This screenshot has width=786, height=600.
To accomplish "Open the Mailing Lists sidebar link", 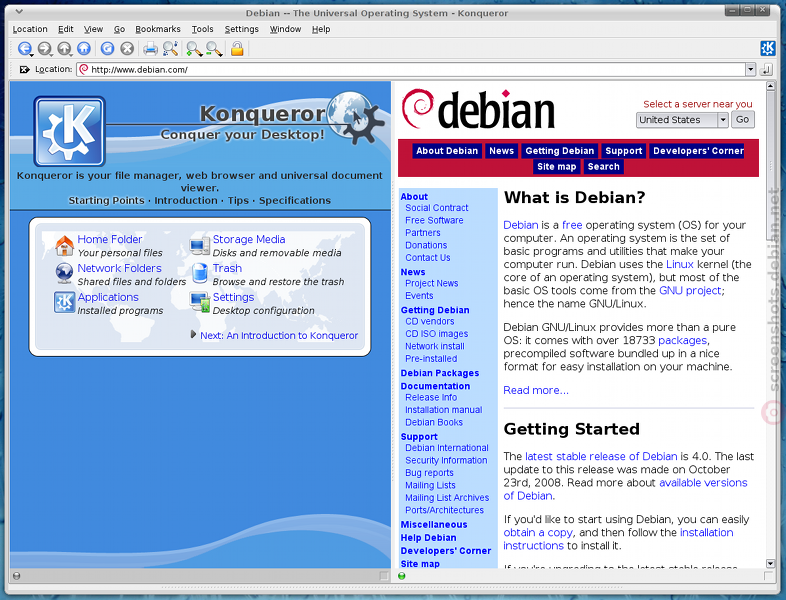I will coord(430,485).
